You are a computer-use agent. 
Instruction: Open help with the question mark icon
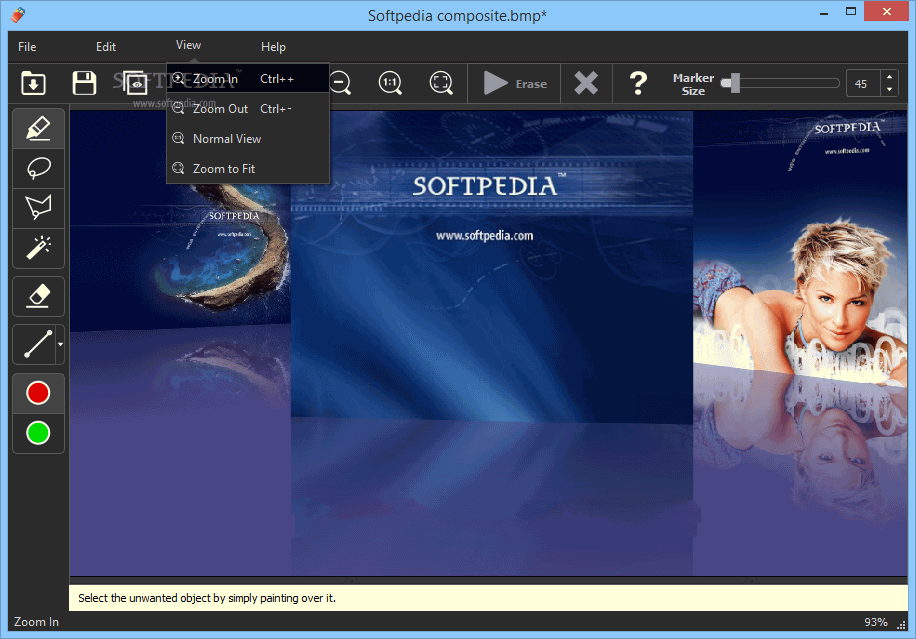coord(639,83)
